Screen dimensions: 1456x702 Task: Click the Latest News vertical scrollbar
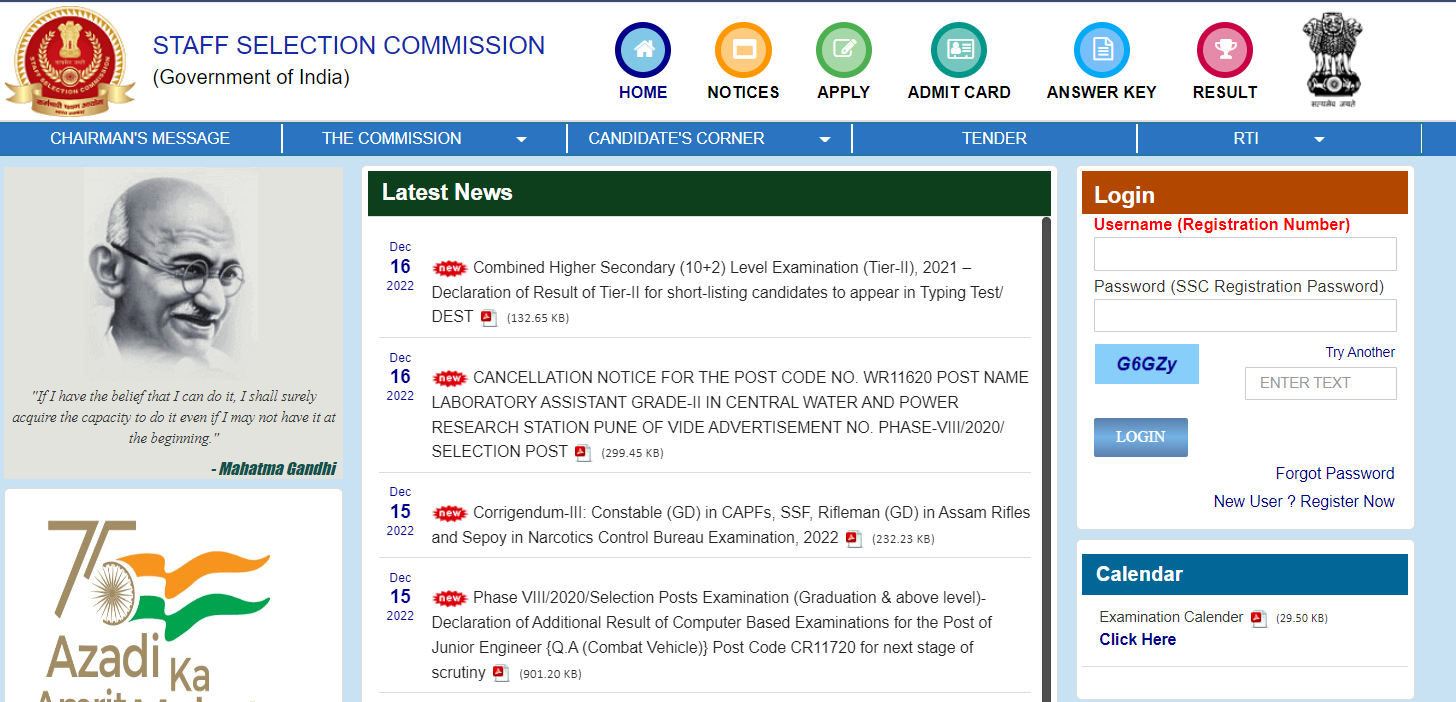(1046, 450)
